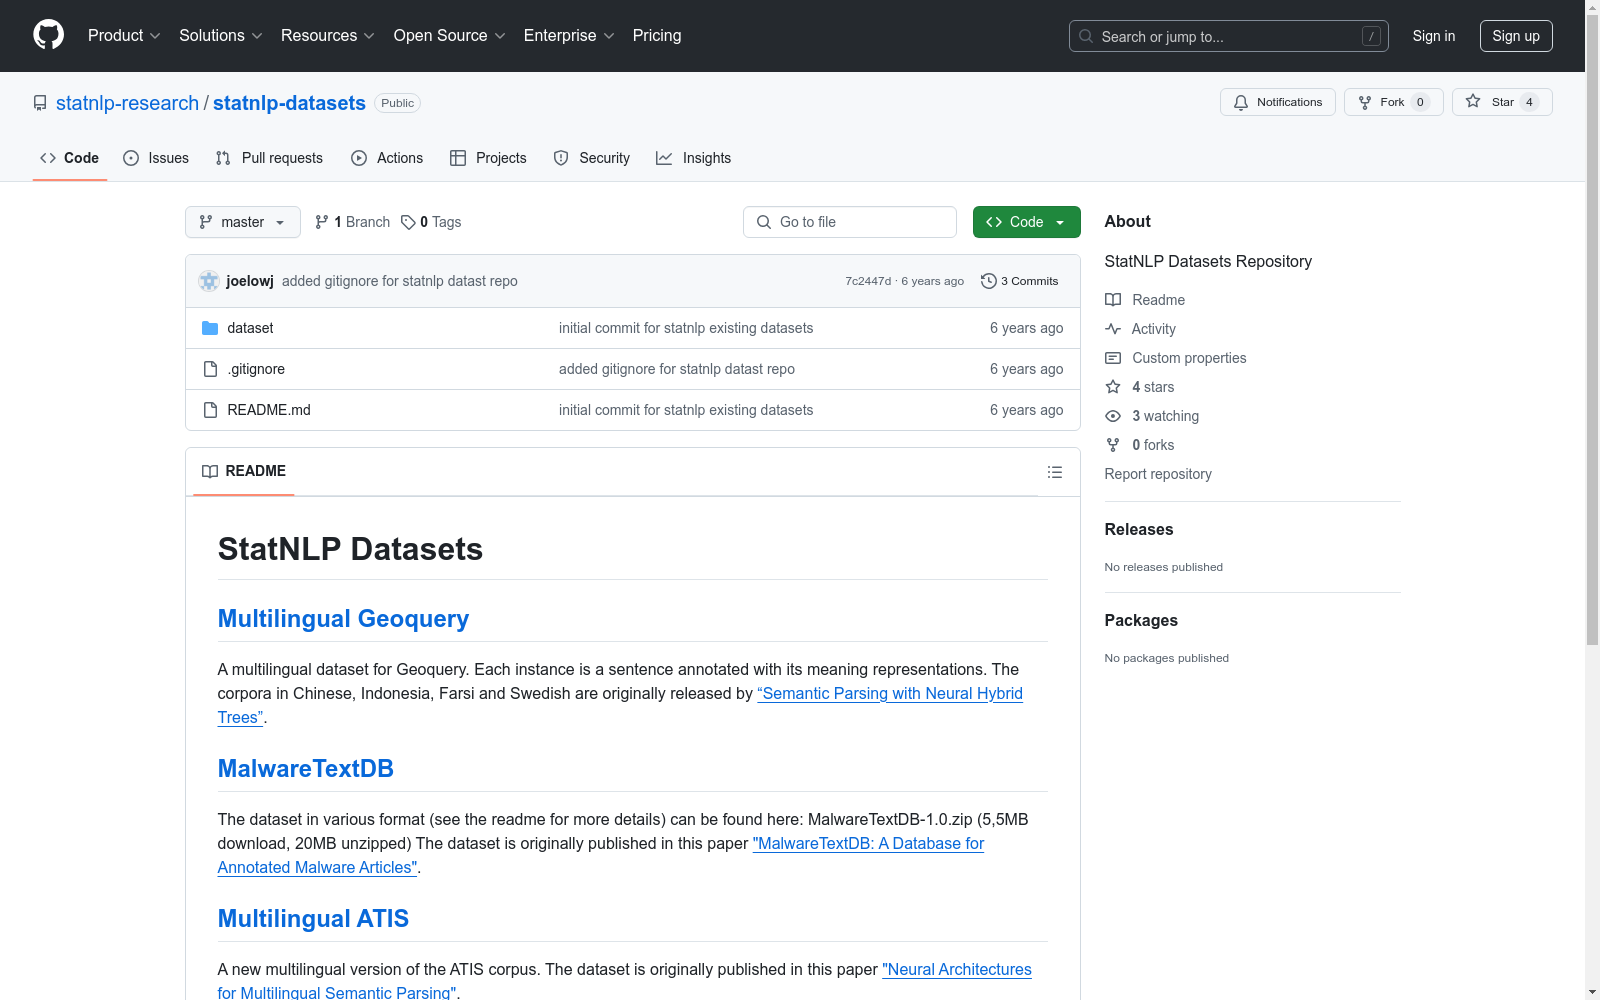Click the commit history clock icon
Image resolution: width=1600 pixels, height=1000 pixels.
click(989, 281)
